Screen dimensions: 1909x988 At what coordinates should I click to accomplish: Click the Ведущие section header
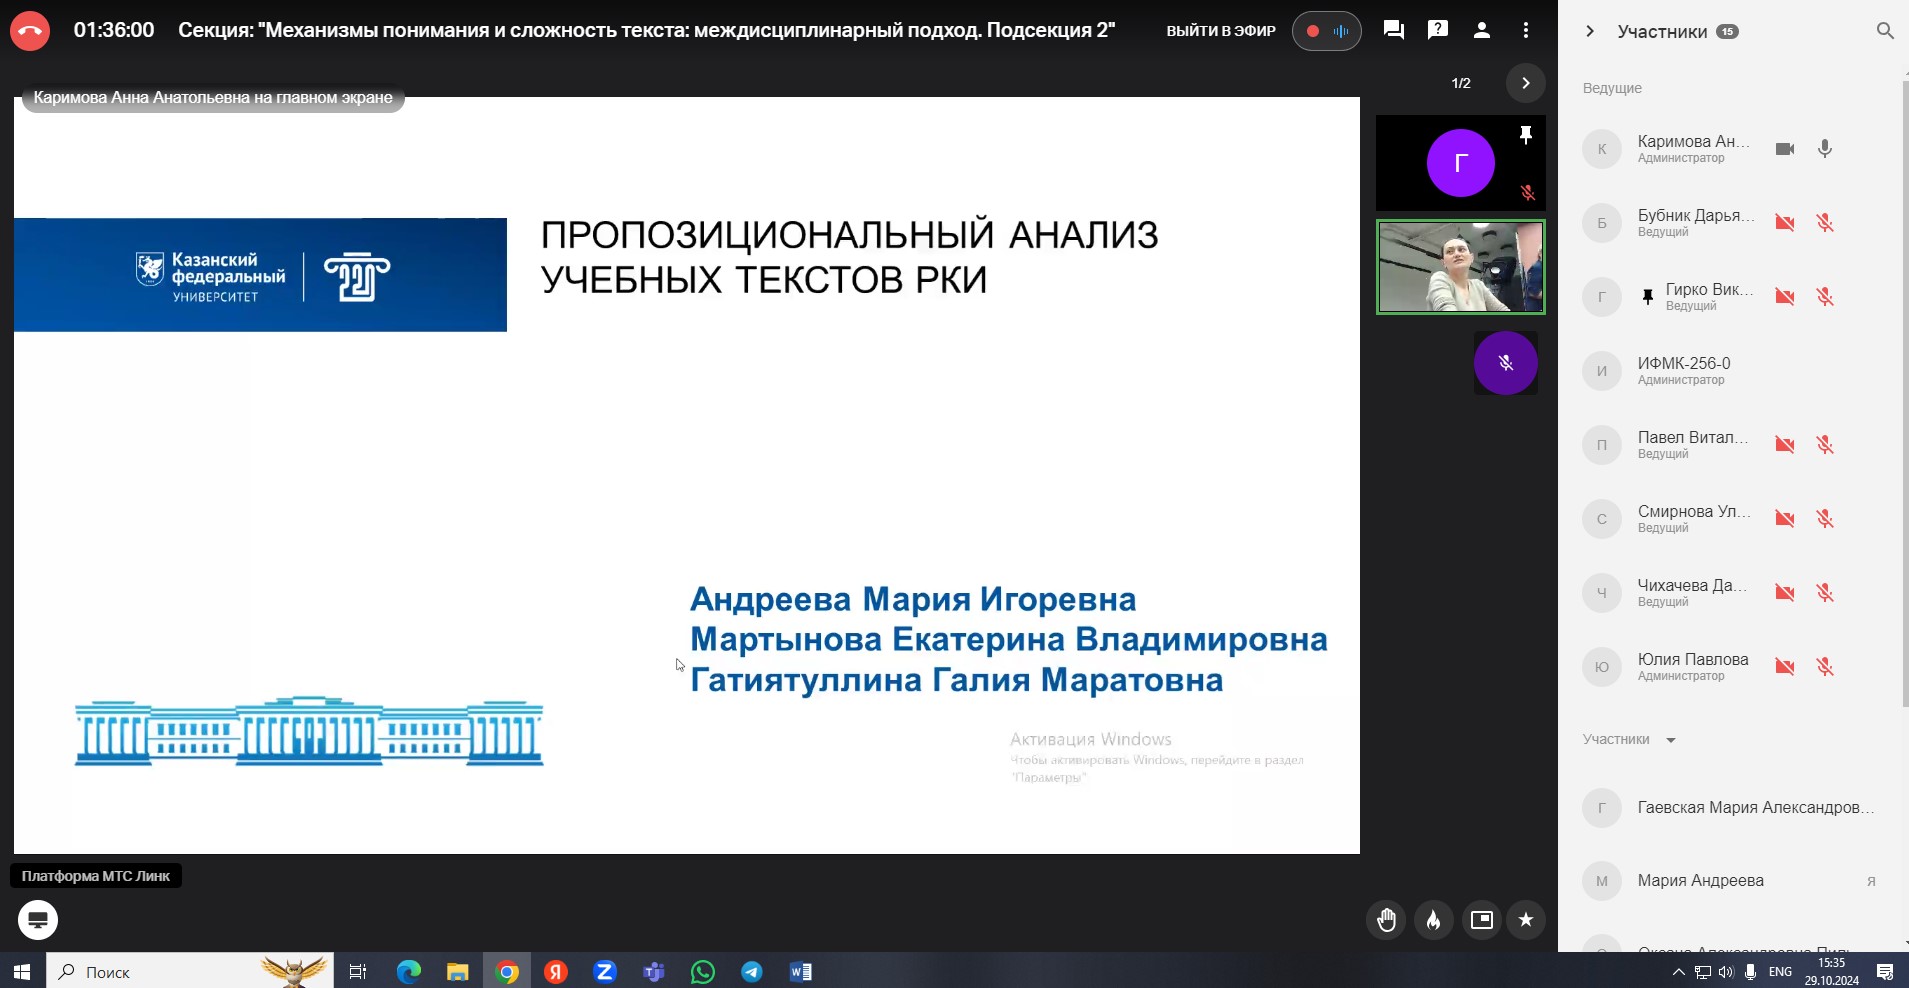pyautogui.click(x=1612, y=88)
